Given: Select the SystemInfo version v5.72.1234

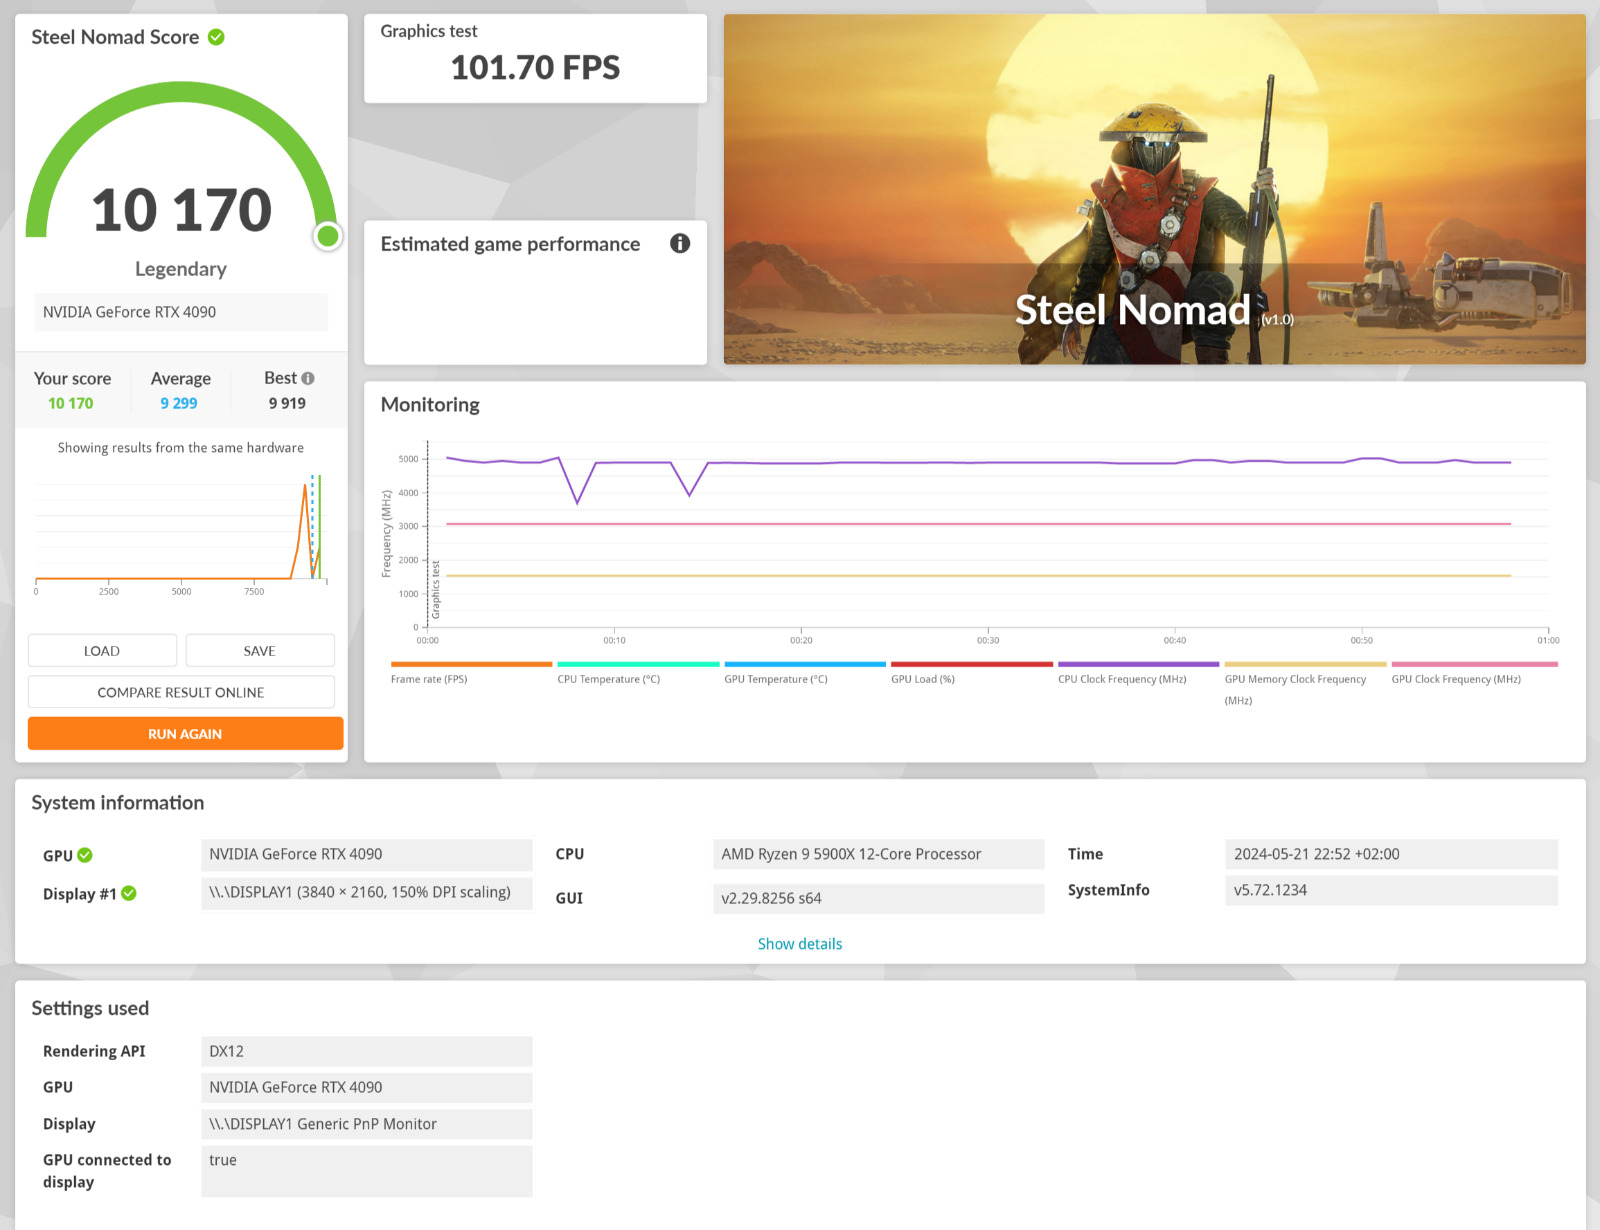Looking at the screenshot, I should point(1391,890).
